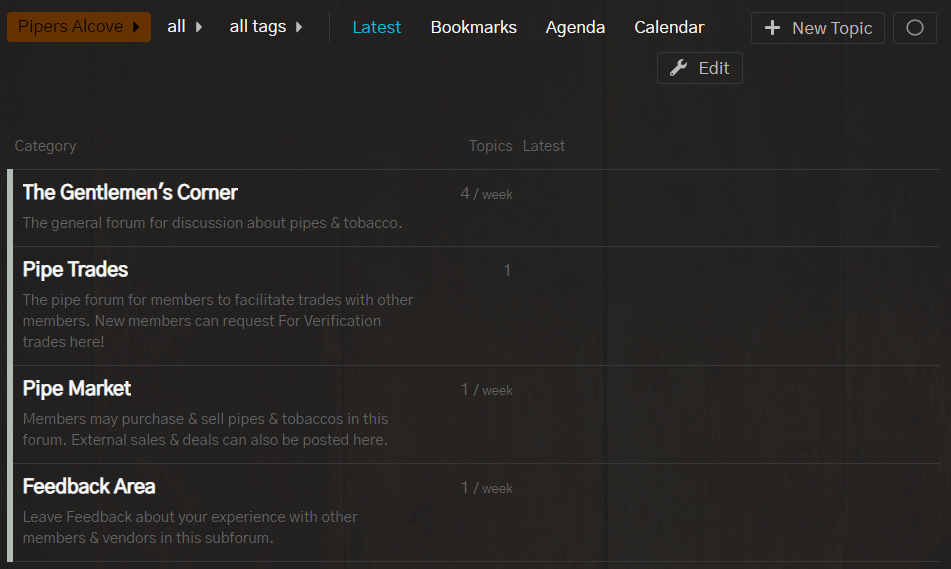Click the Edit wrench button
951x569 pixels.
tap(699, 68)
